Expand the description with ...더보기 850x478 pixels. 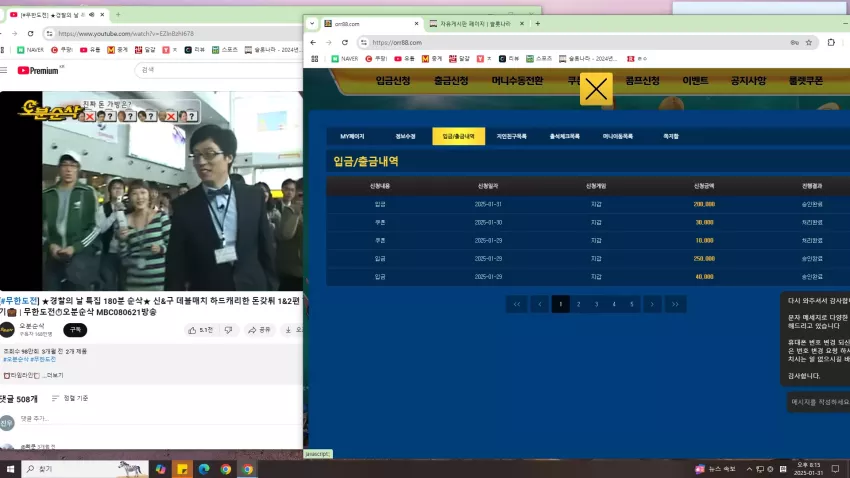(53, 375)
